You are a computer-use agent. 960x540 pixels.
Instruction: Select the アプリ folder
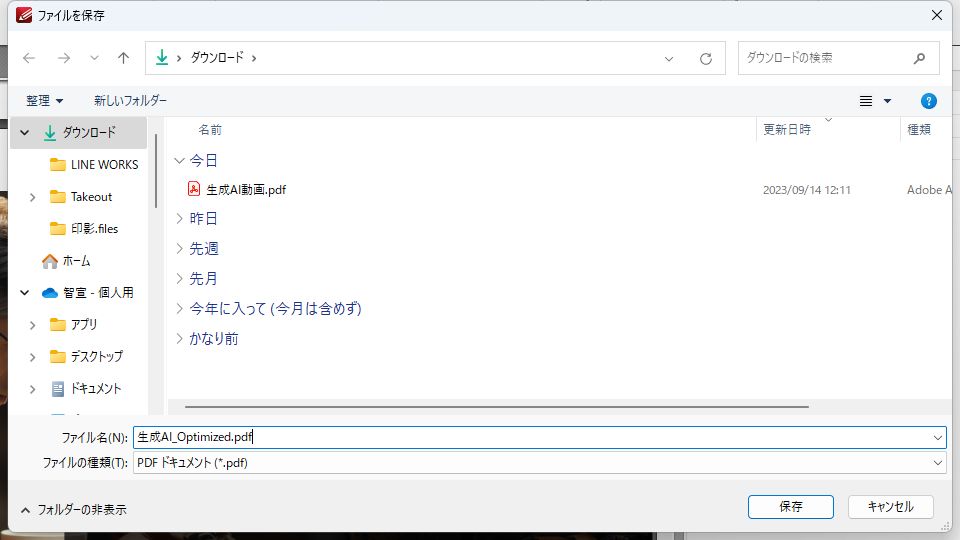point(84,324)
